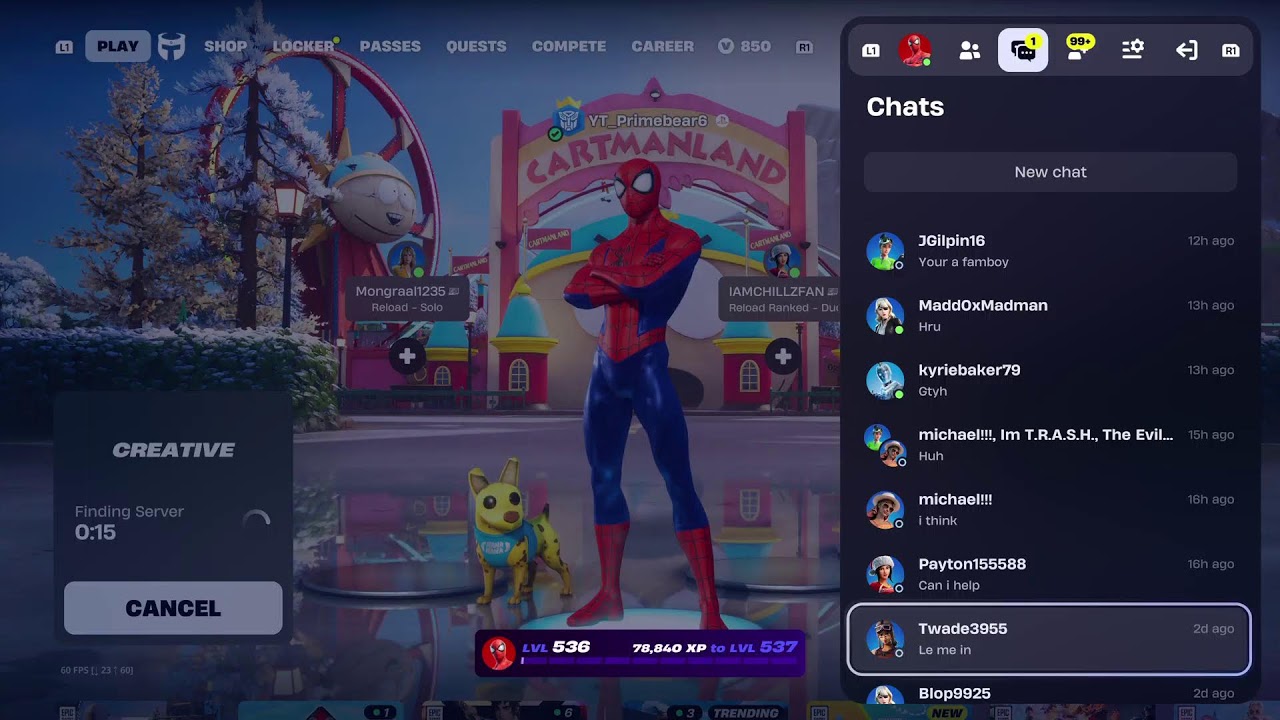
Task: Open V-Bucks balance 850
Action: [744, 46]
